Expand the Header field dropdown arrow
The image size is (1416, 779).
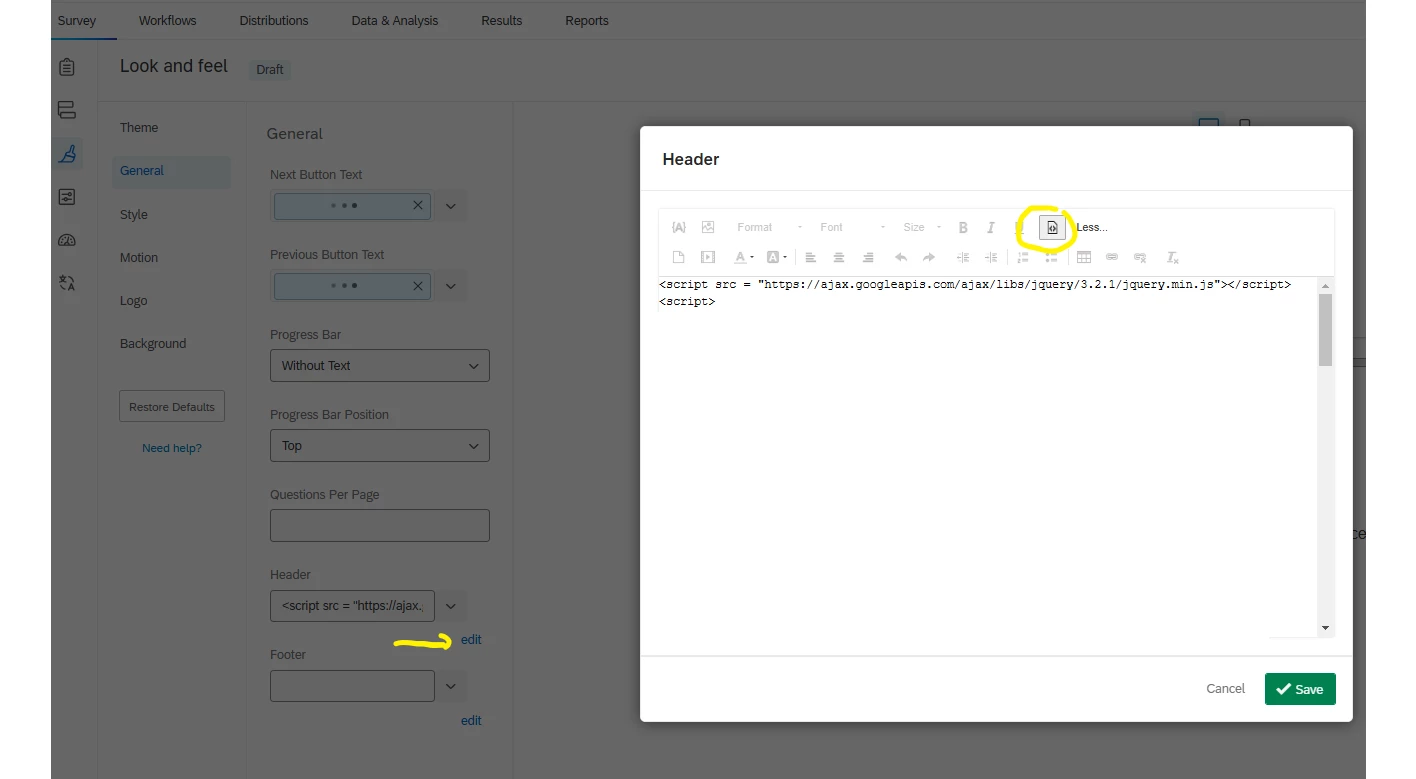click(451, 606)
